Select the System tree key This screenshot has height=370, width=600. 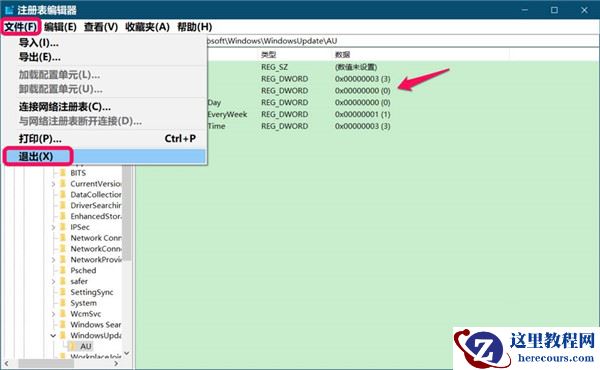(x=83, y=303)
